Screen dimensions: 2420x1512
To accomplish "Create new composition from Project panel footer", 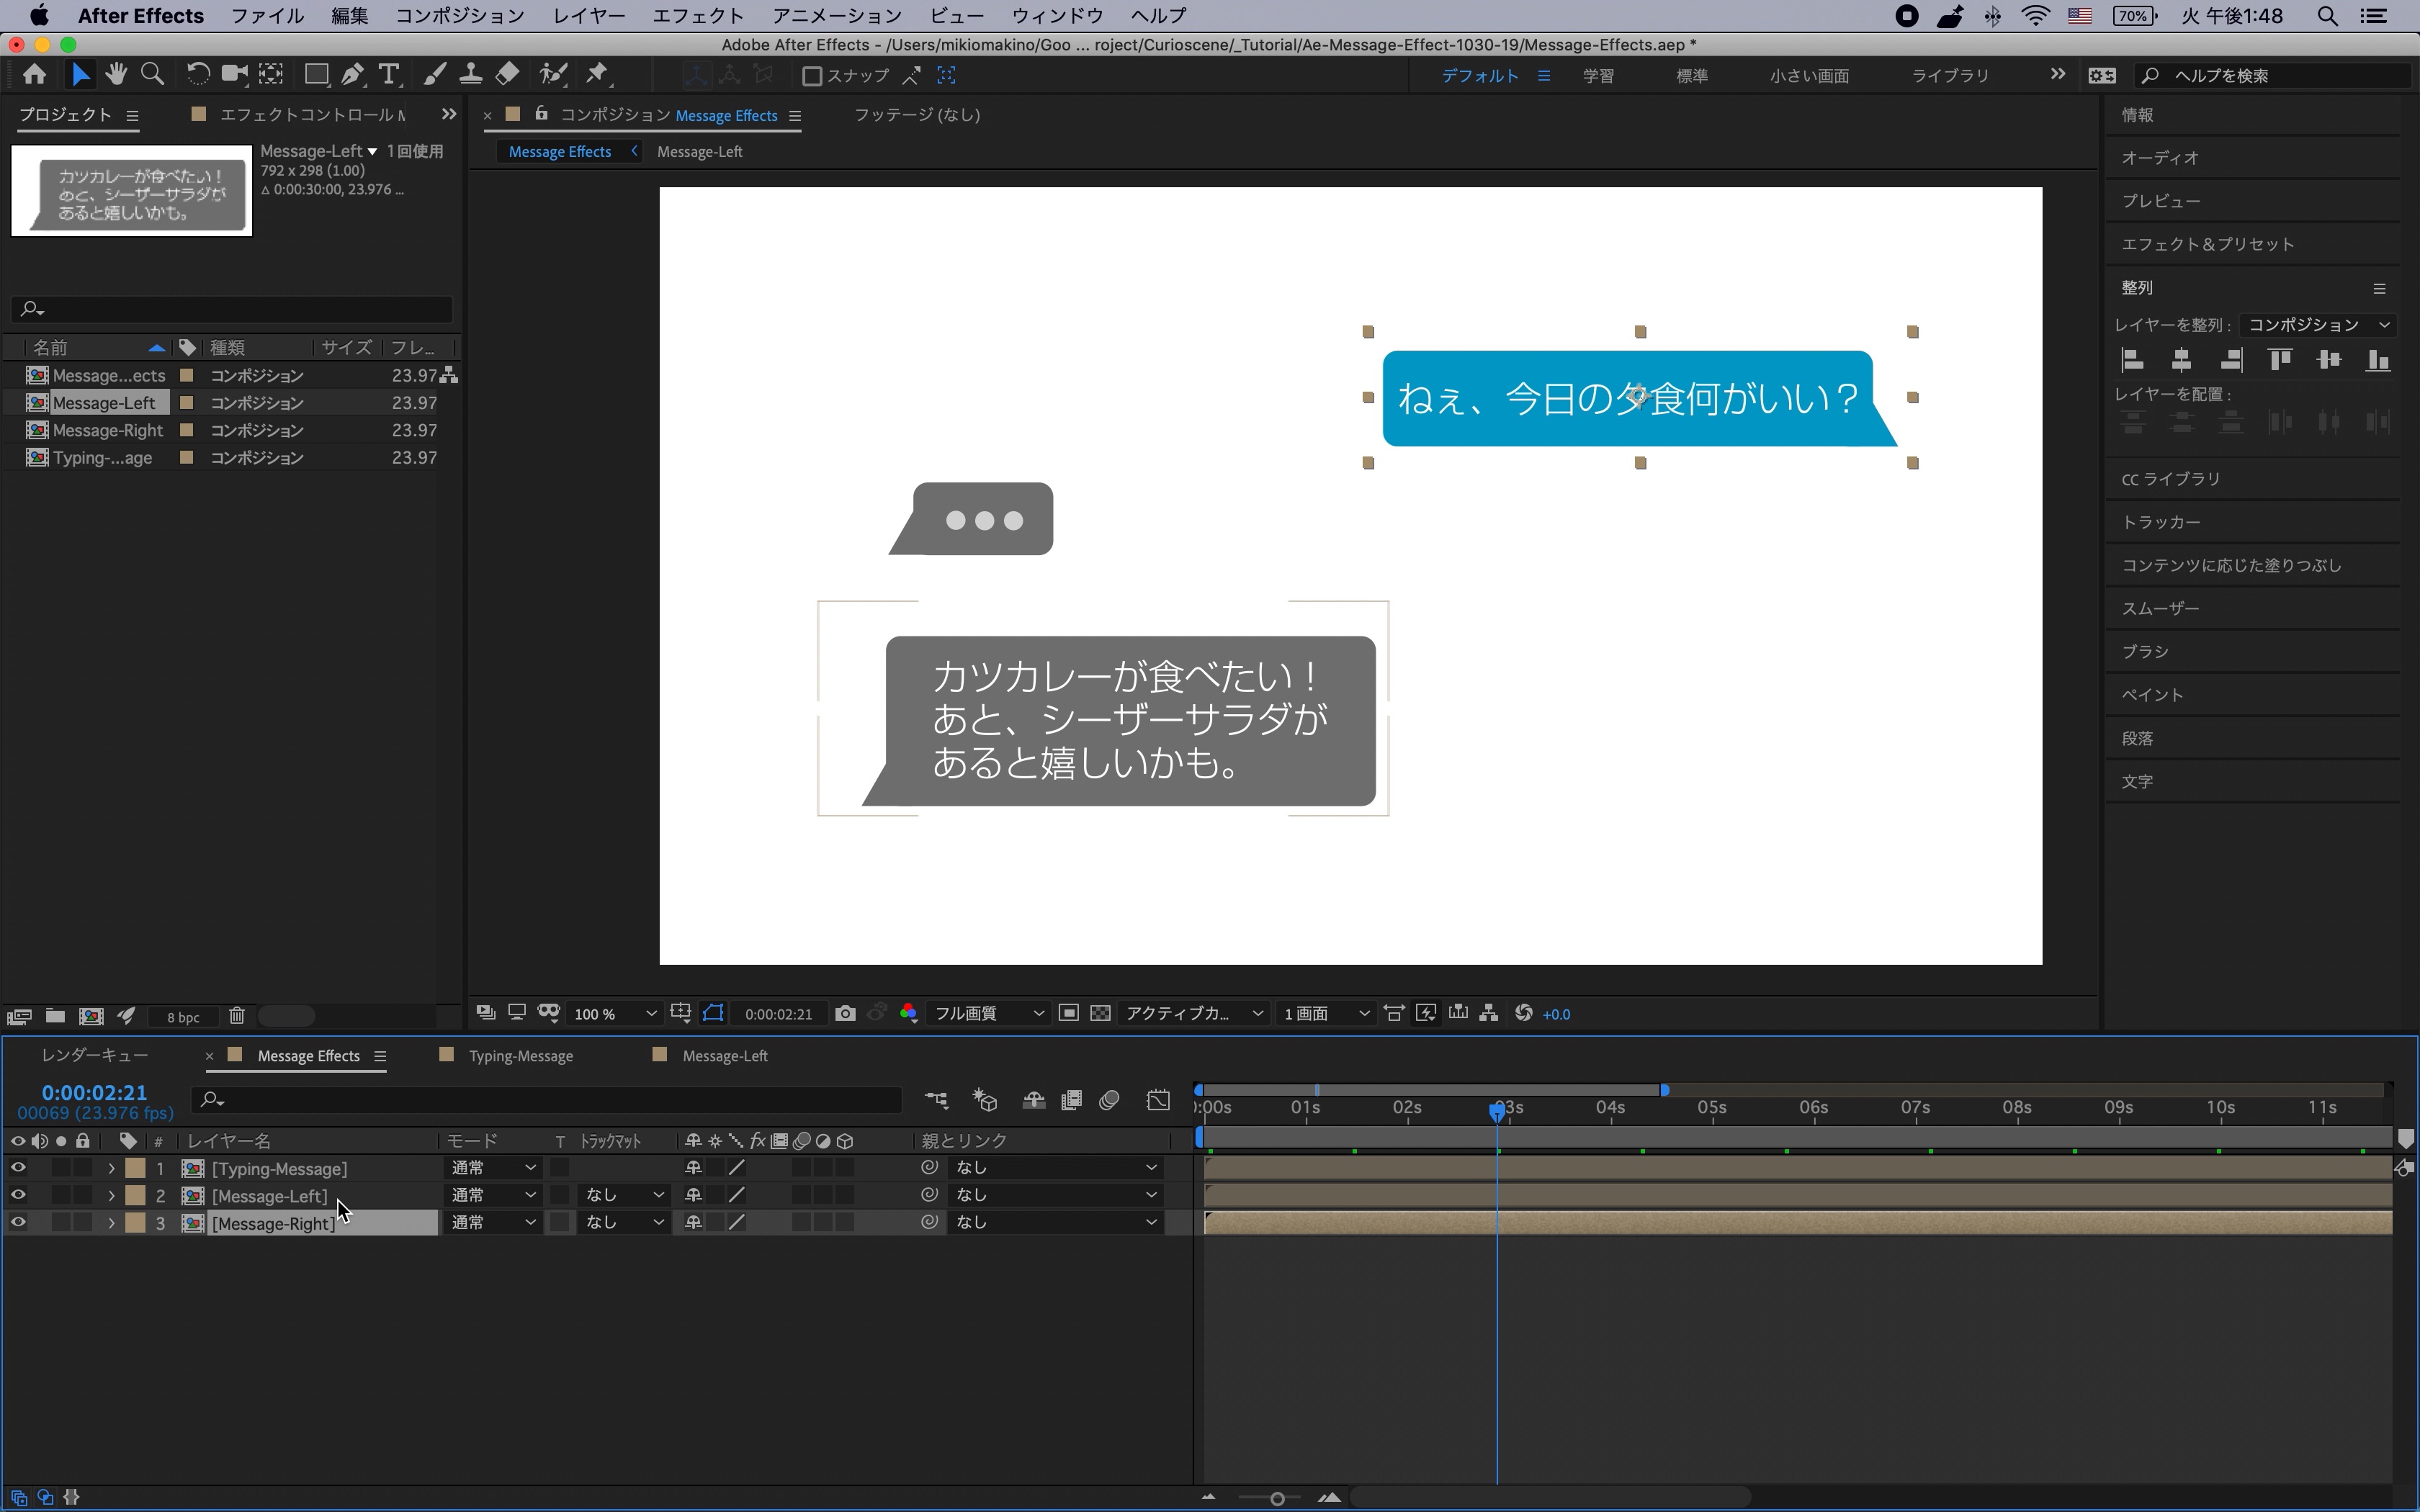I will pyautogui.click(x=91, y=1016).
